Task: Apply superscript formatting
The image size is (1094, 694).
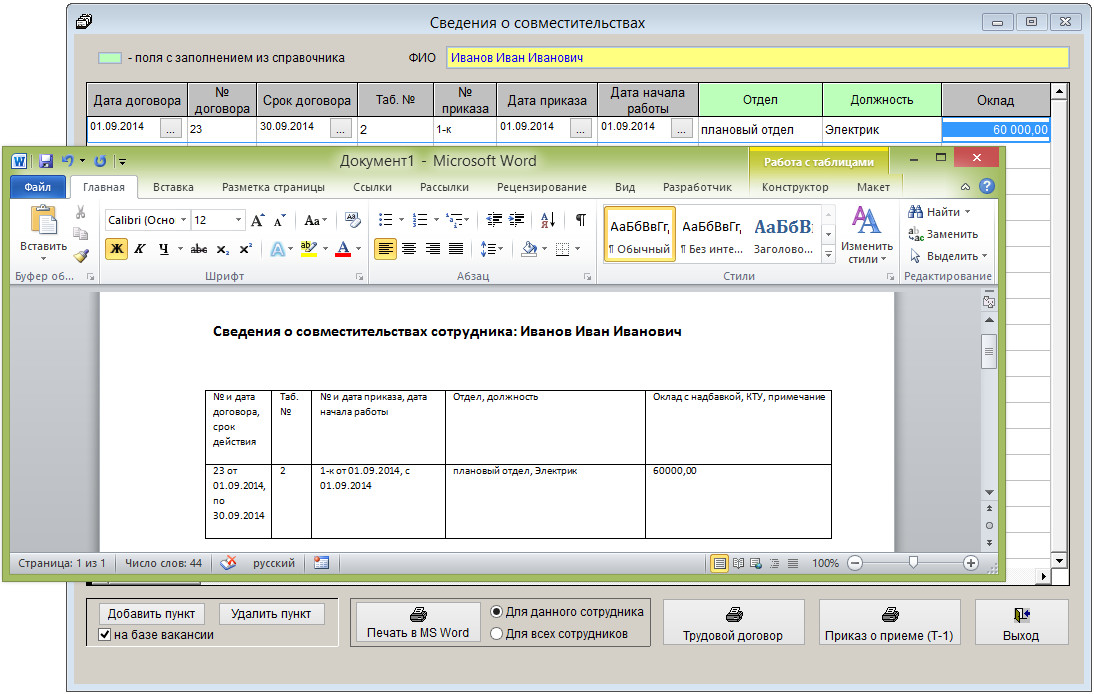Action: 245,249
